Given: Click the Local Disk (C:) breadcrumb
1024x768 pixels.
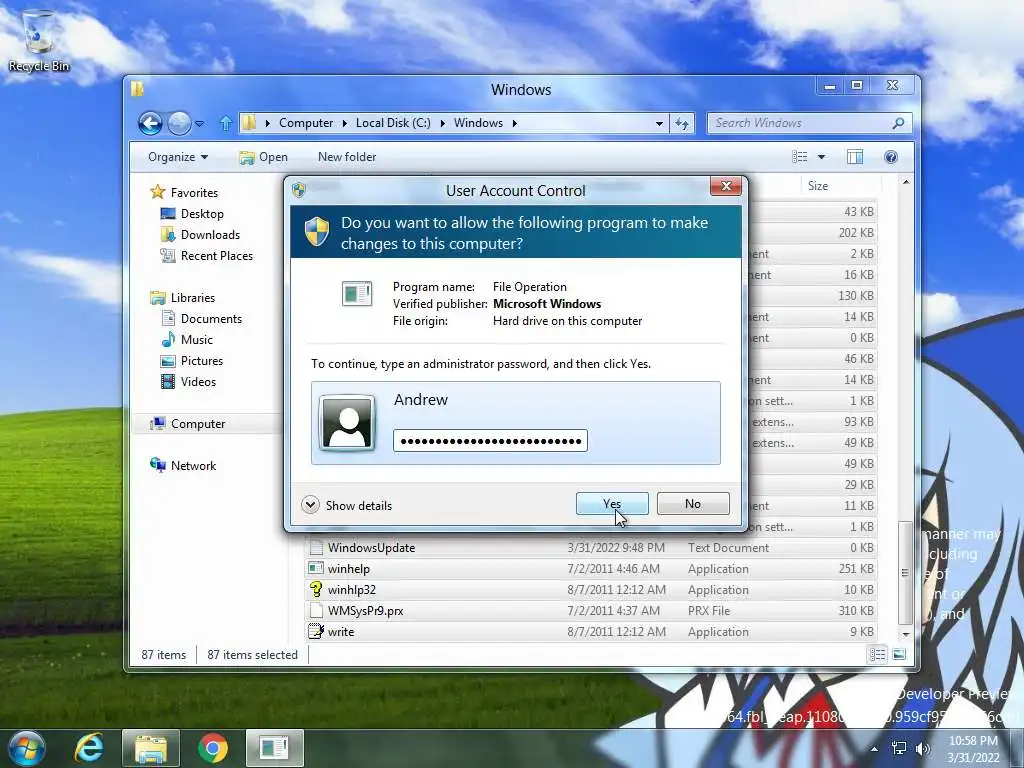Looking at the screenshot, I should [393, 123].
